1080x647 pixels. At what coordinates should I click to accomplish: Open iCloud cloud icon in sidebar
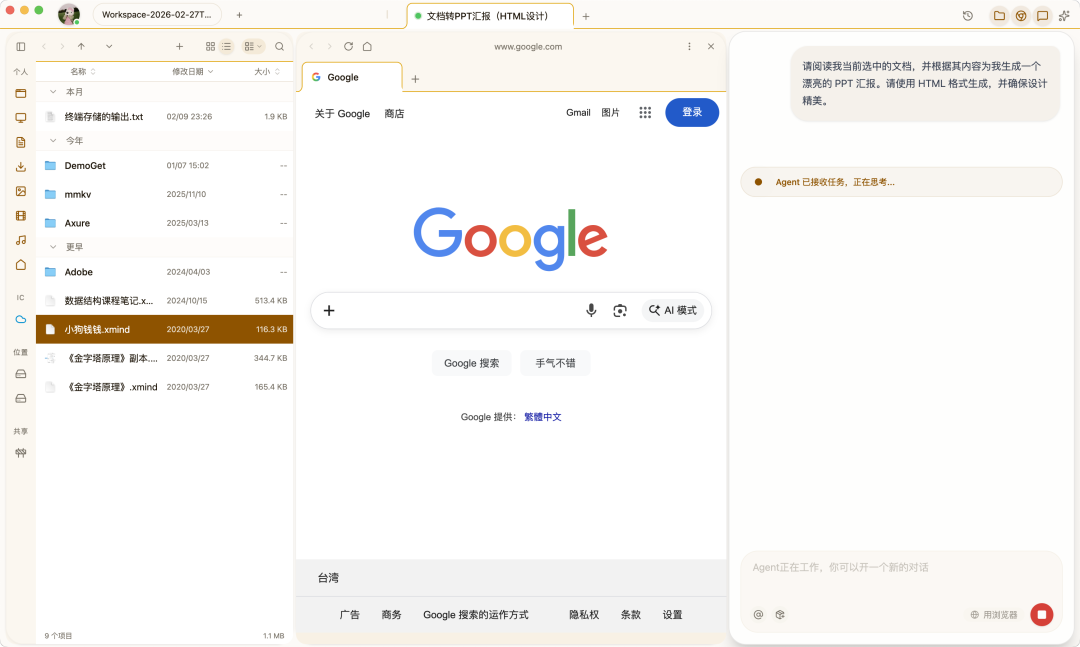click(x=21, y=319)
